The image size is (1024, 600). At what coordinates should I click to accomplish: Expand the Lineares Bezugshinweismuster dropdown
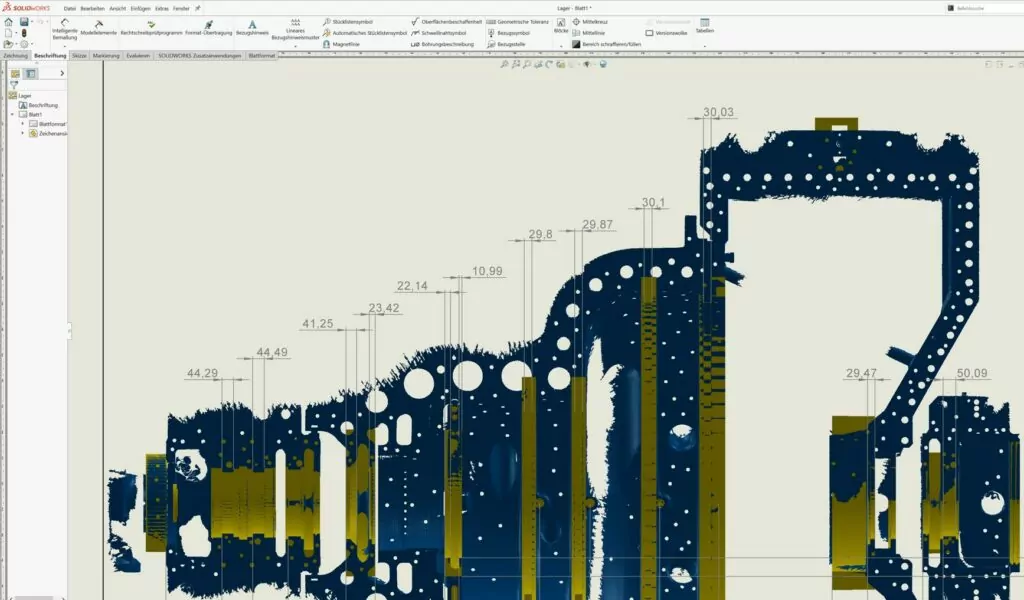coord(294,46)
